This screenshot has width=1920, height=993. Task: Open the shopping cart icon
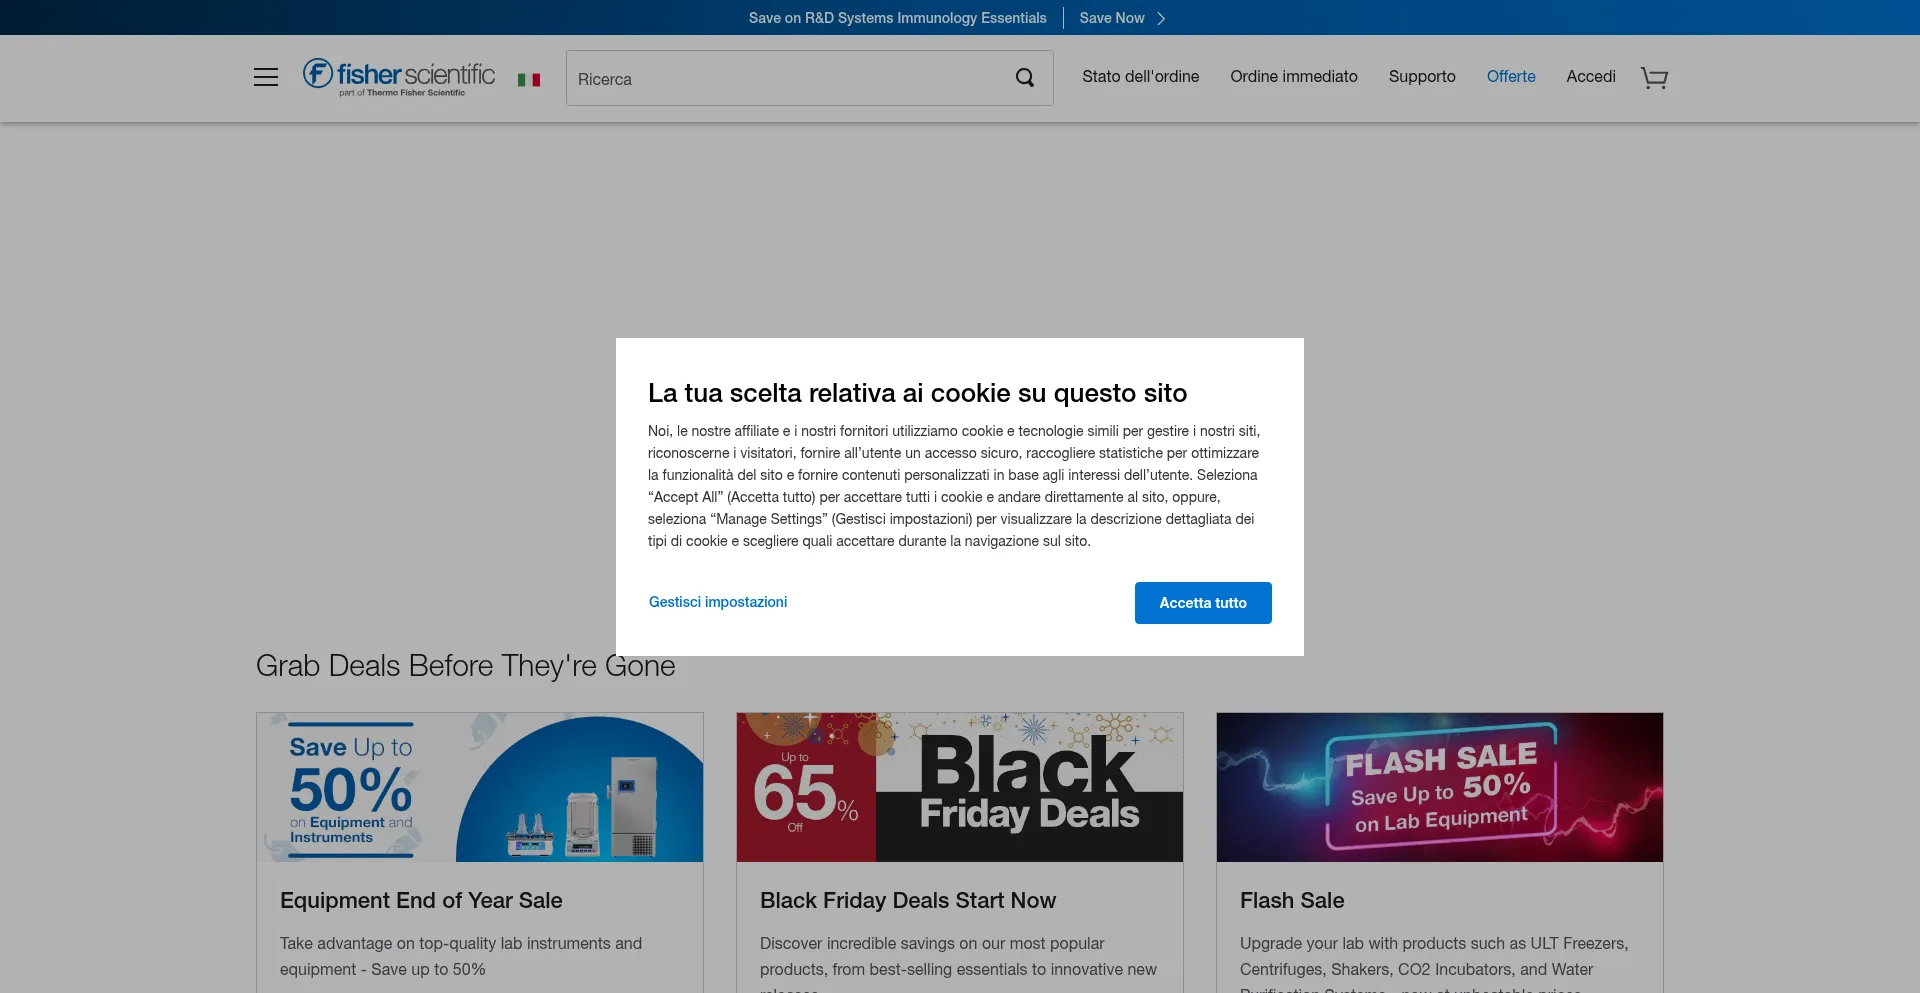(x=1654, y=78)
